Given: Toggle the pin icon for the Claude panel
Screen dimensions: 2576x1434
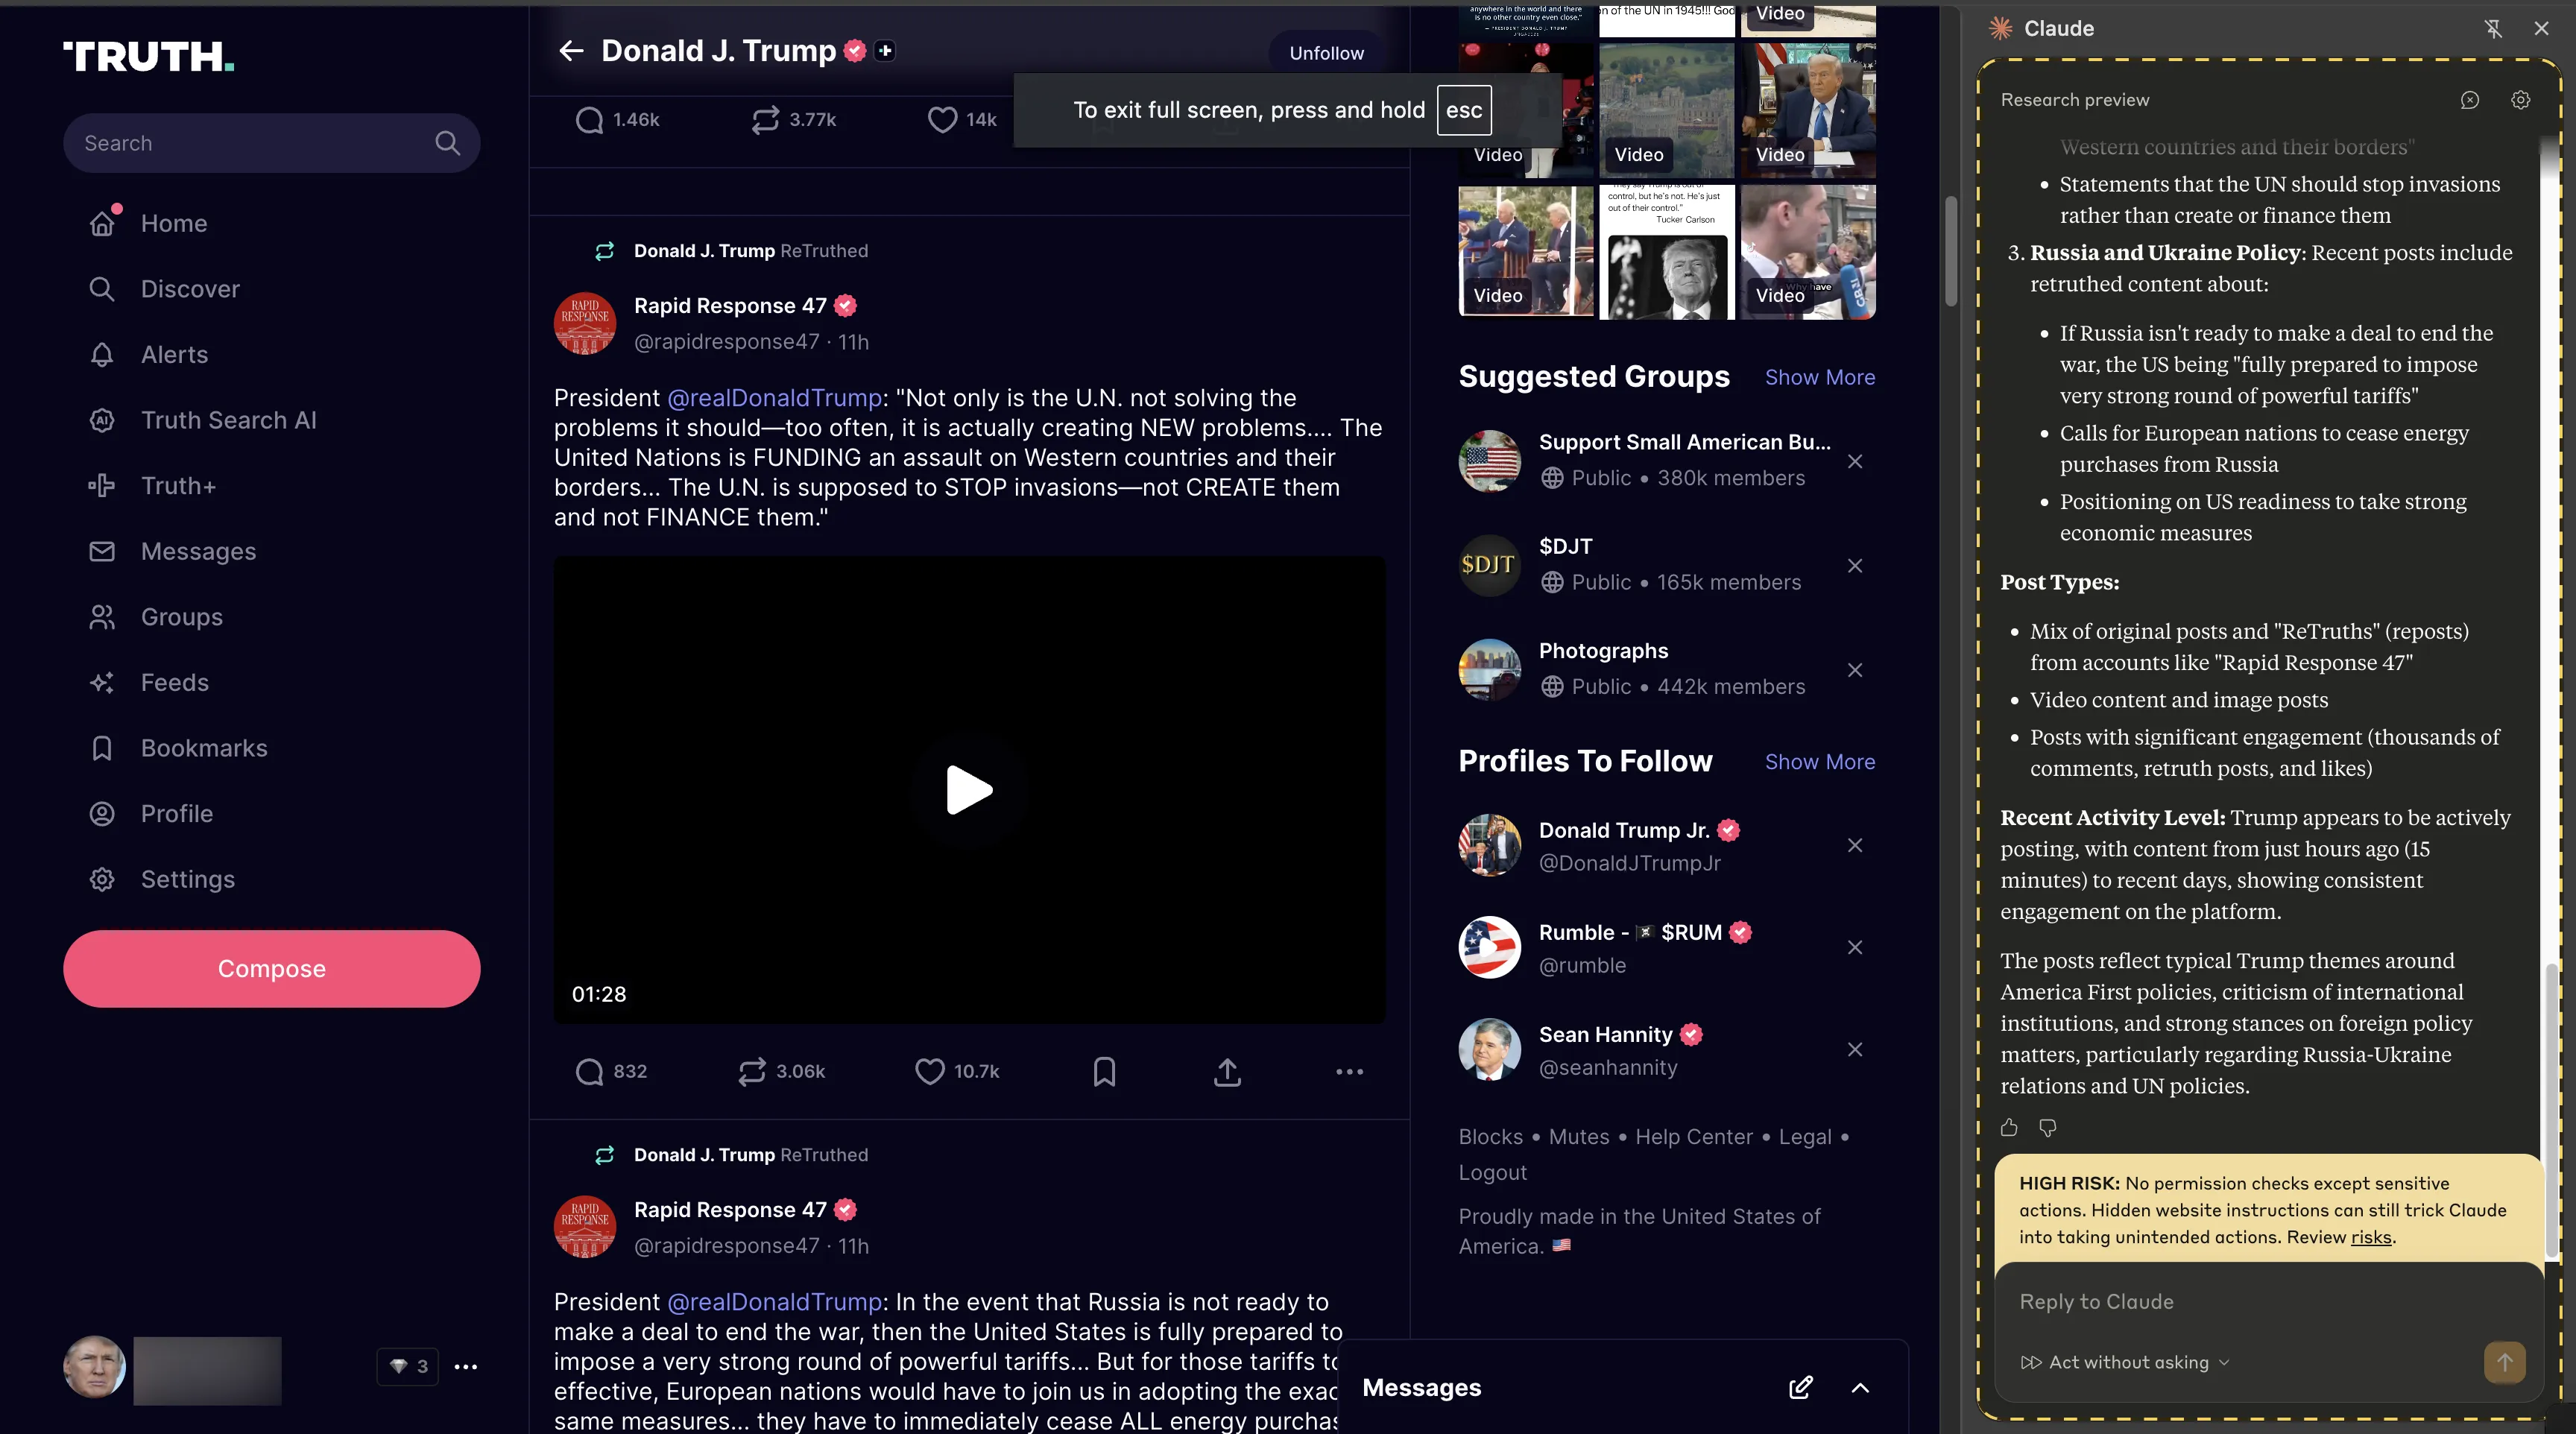Looking at the screenshot, I should 2493,29.
